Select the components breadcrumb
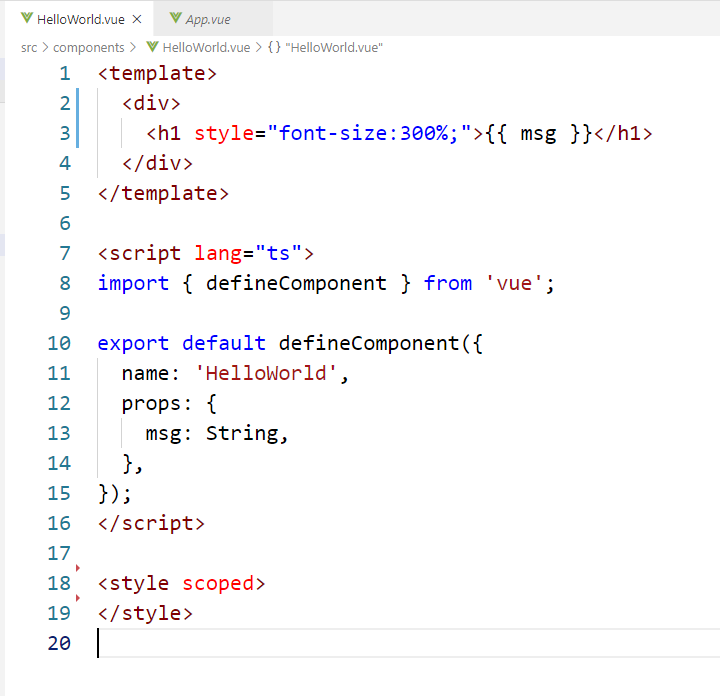The height and width of the screenshot is (696, 720). point(89,47)
